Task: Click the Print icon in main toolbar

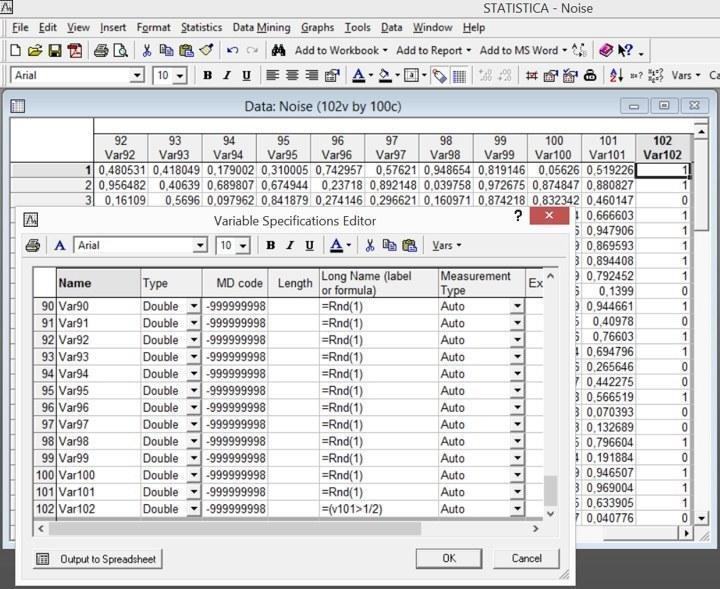Action: (101, 50)
